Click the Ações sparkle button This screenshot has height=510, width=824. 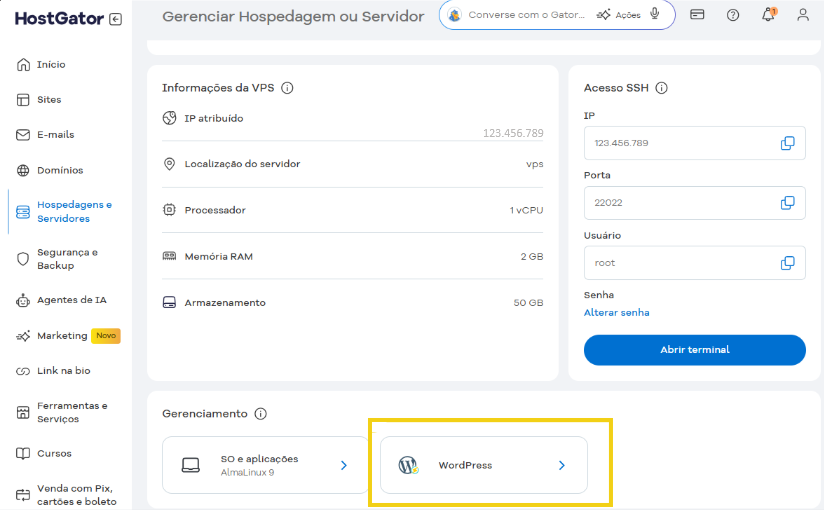tap(619, 15)
